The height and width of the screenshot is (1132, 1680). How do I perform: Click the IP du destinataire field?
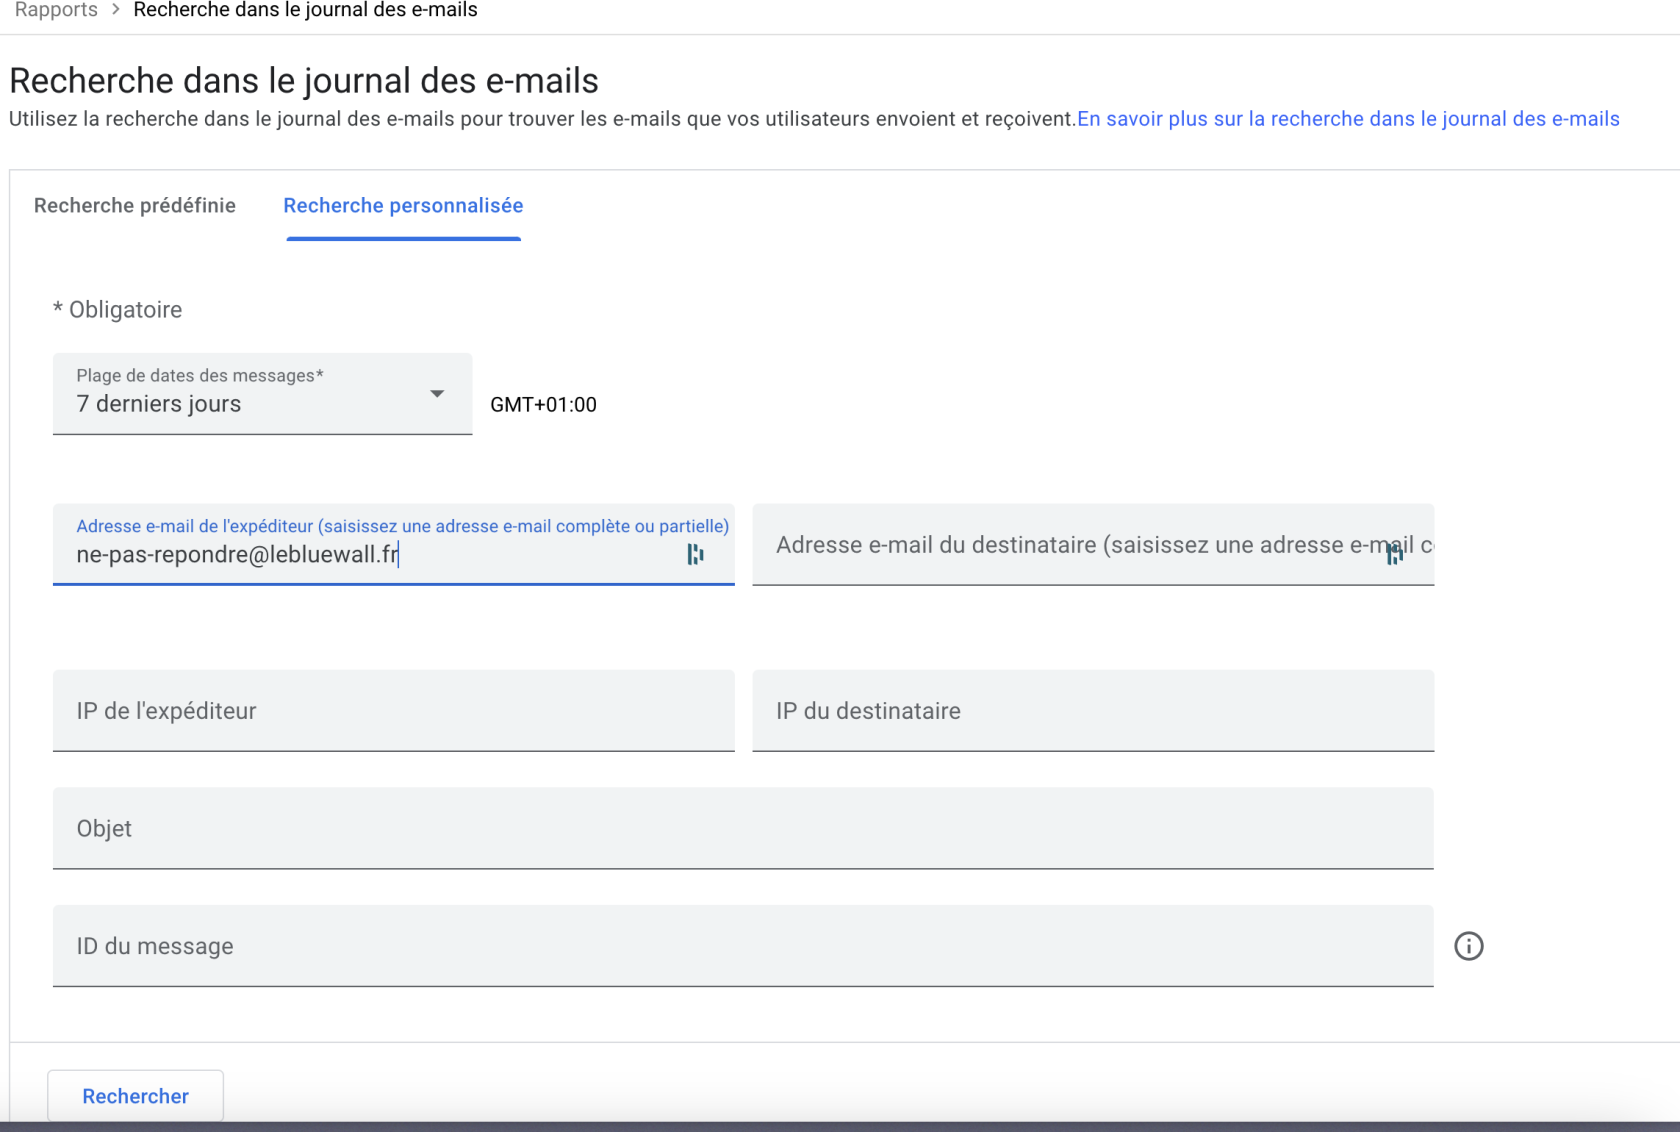click(x=1093, y=711)
